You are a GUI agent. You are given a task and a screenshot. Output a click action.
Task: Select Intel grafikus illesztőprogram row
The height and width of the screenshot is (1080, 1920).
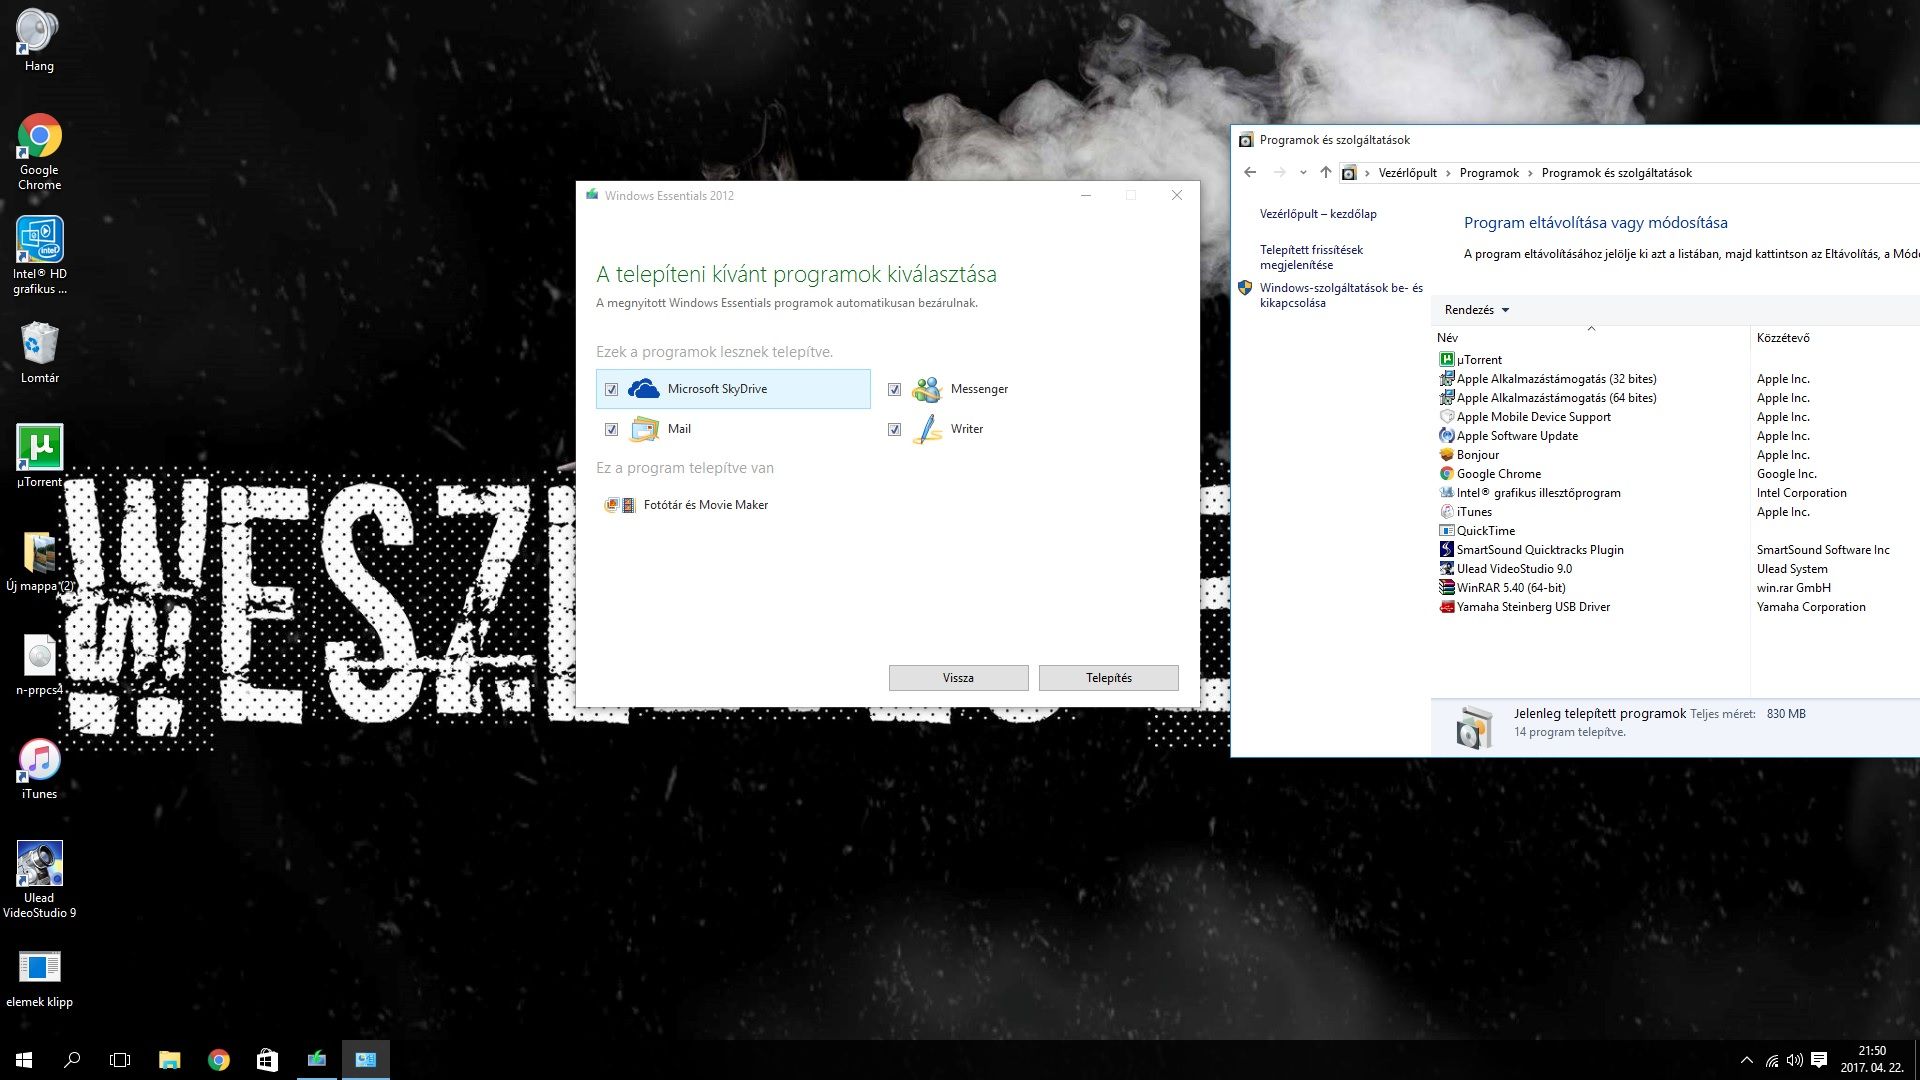point(1530,493)
